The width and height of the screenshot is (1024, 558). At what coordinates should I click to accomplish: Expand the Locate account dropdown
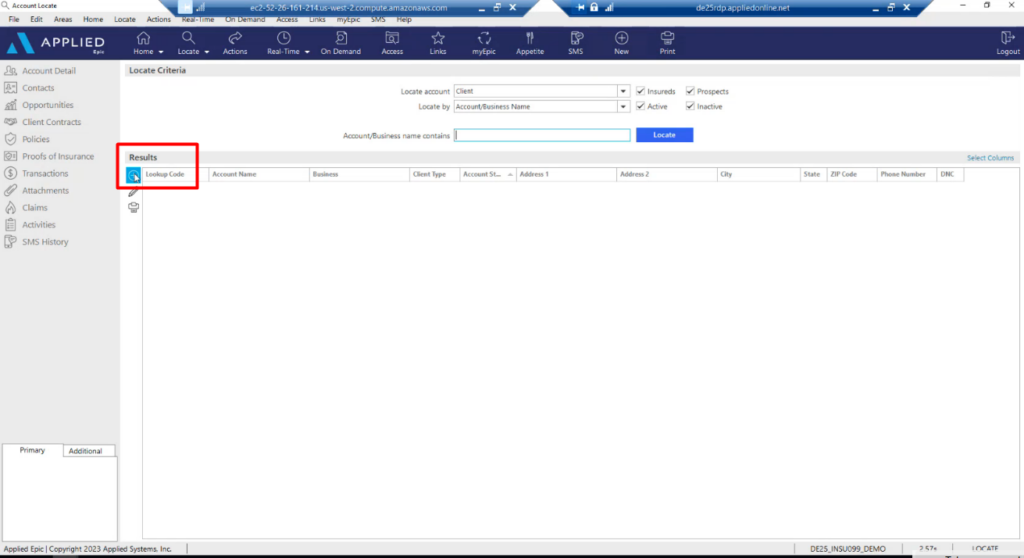623,91
